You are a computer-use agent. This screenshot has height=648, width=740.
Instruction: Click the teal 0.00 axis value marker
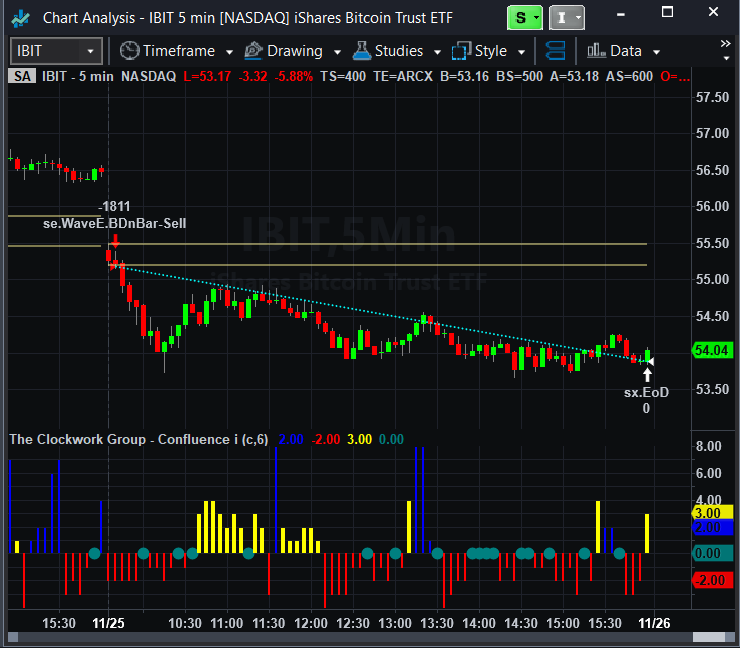712,553
